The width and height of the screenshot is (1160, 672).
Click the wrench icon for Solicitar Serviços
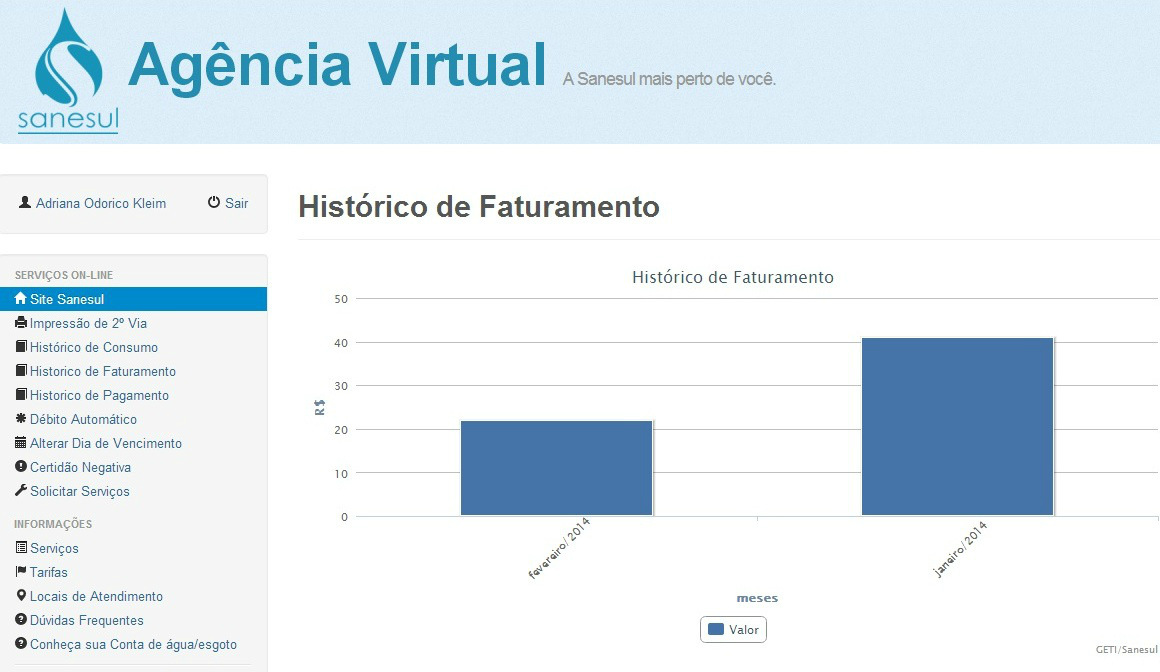pos(21,491)
